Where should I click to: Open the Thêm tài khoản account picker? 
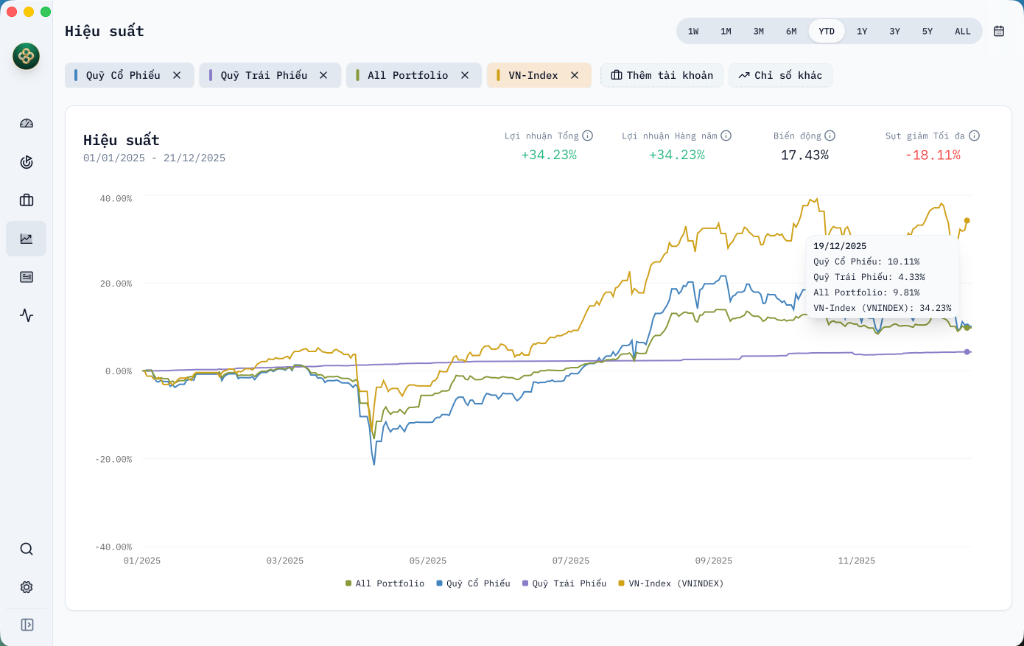pos(661,75)
